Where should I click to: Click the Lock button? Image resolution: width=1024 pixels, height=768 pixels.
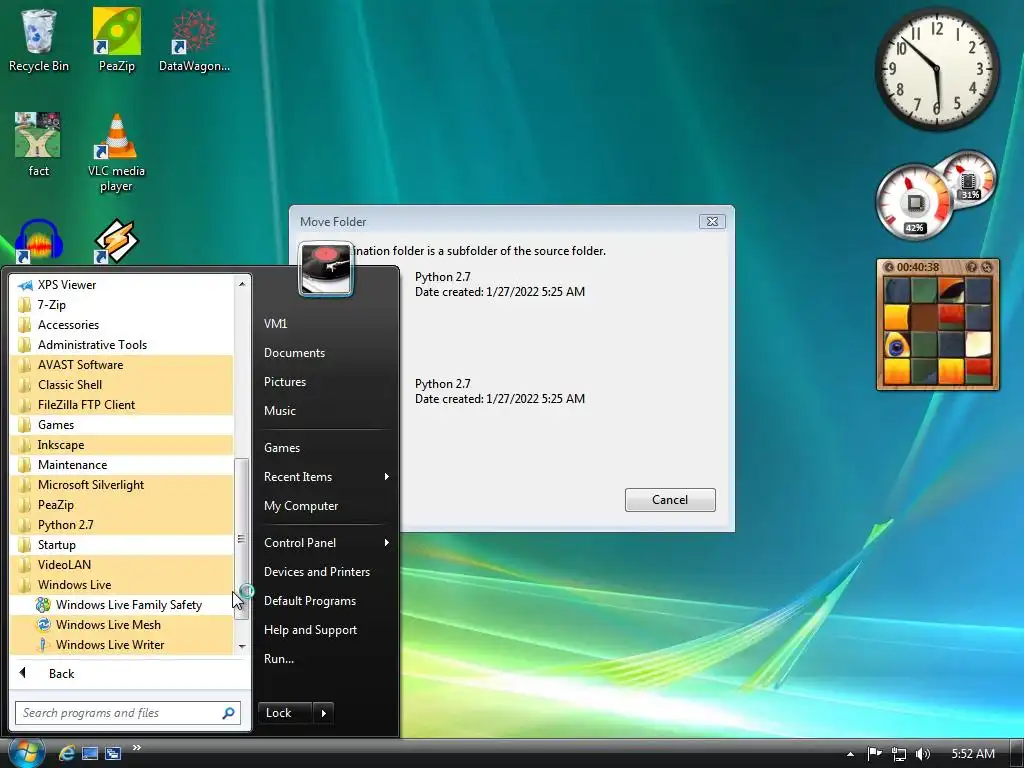285,713
